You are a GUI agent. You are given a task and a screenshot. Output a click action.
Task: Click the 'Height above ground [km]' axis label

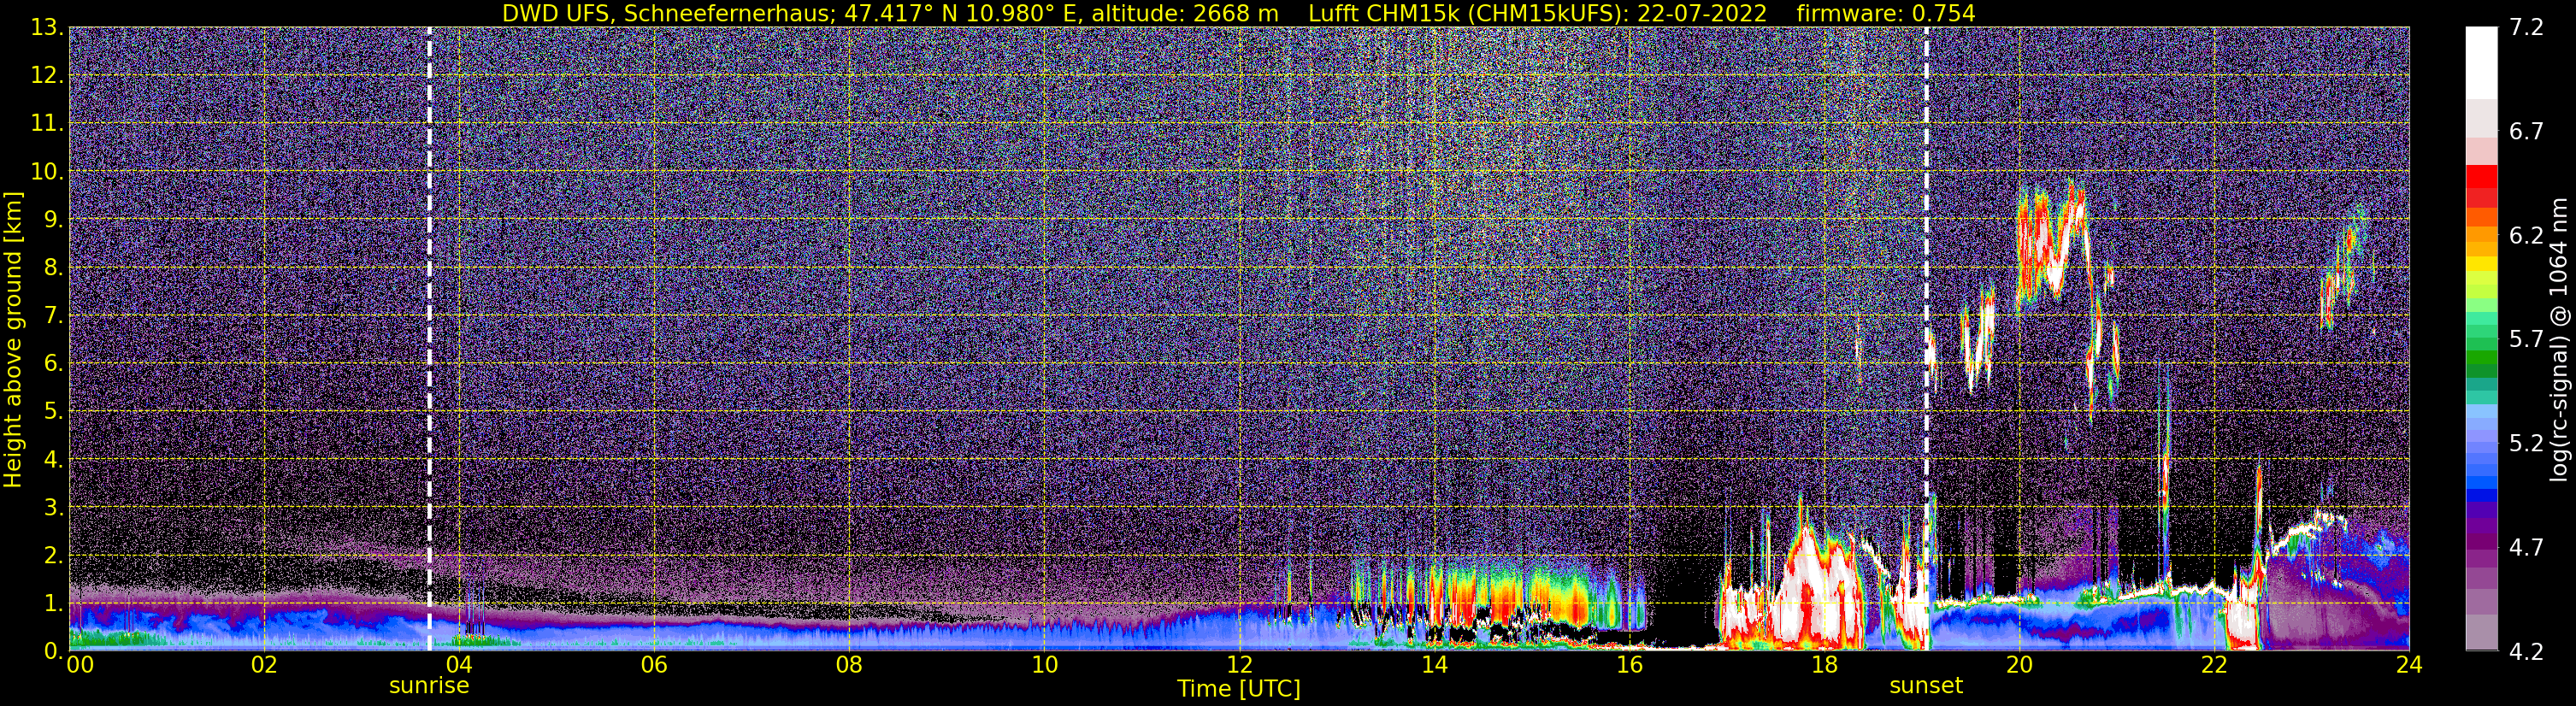[x=13, y=339]
